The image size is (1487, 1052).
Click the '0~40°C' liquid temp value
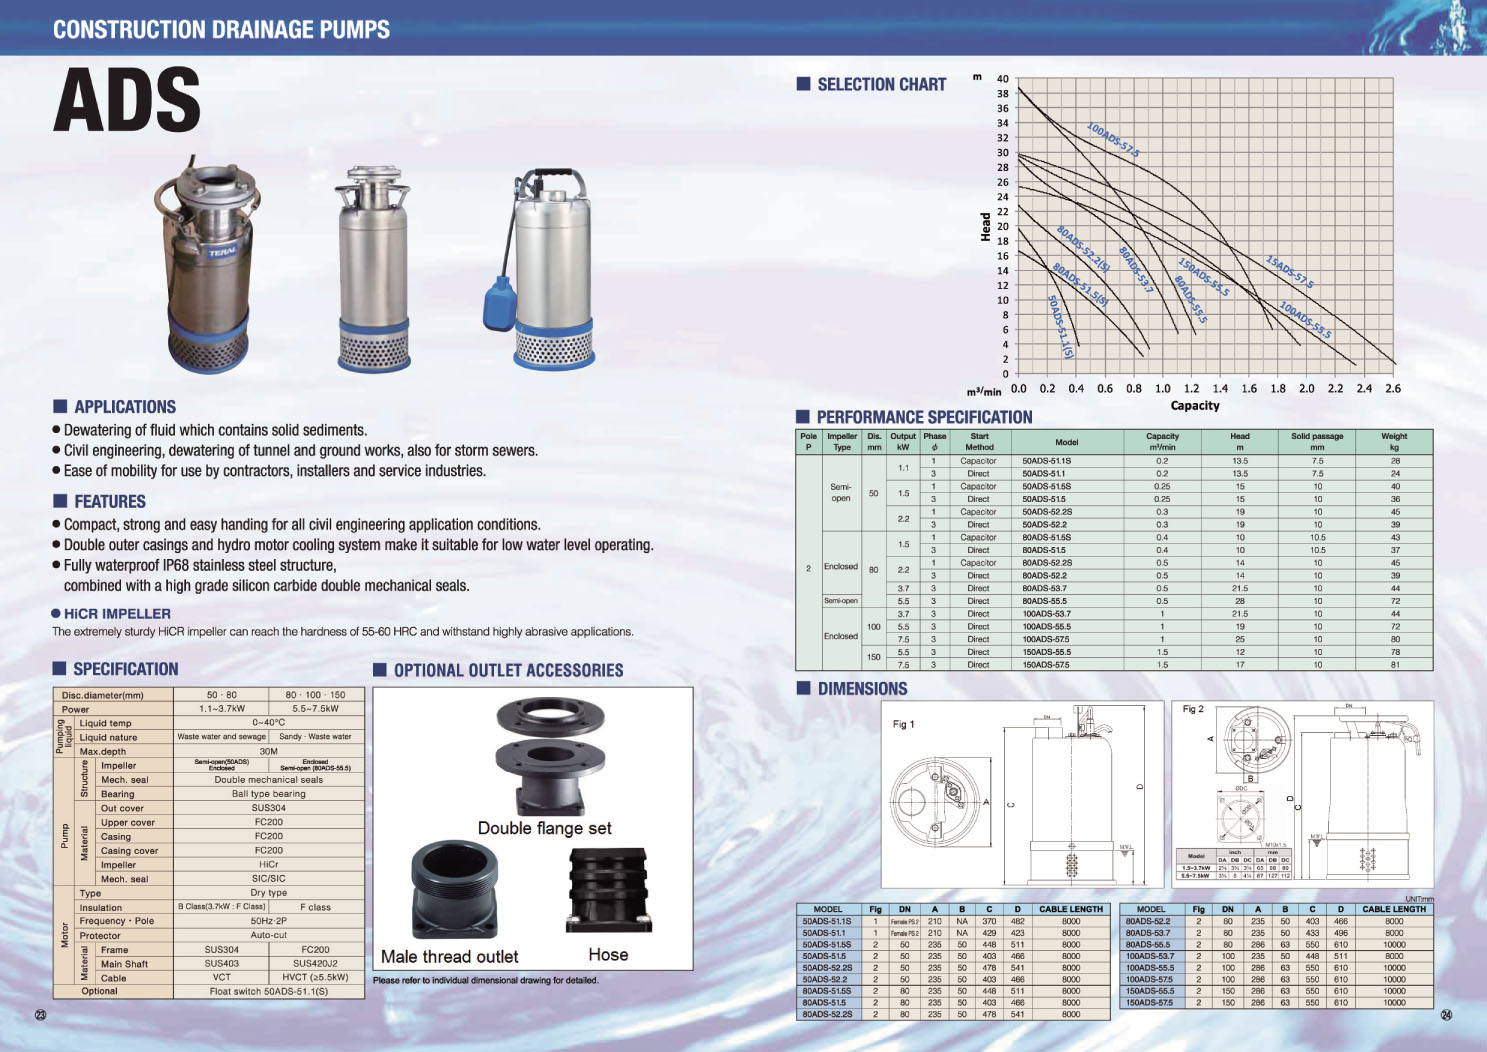click(x=268, y=722)
